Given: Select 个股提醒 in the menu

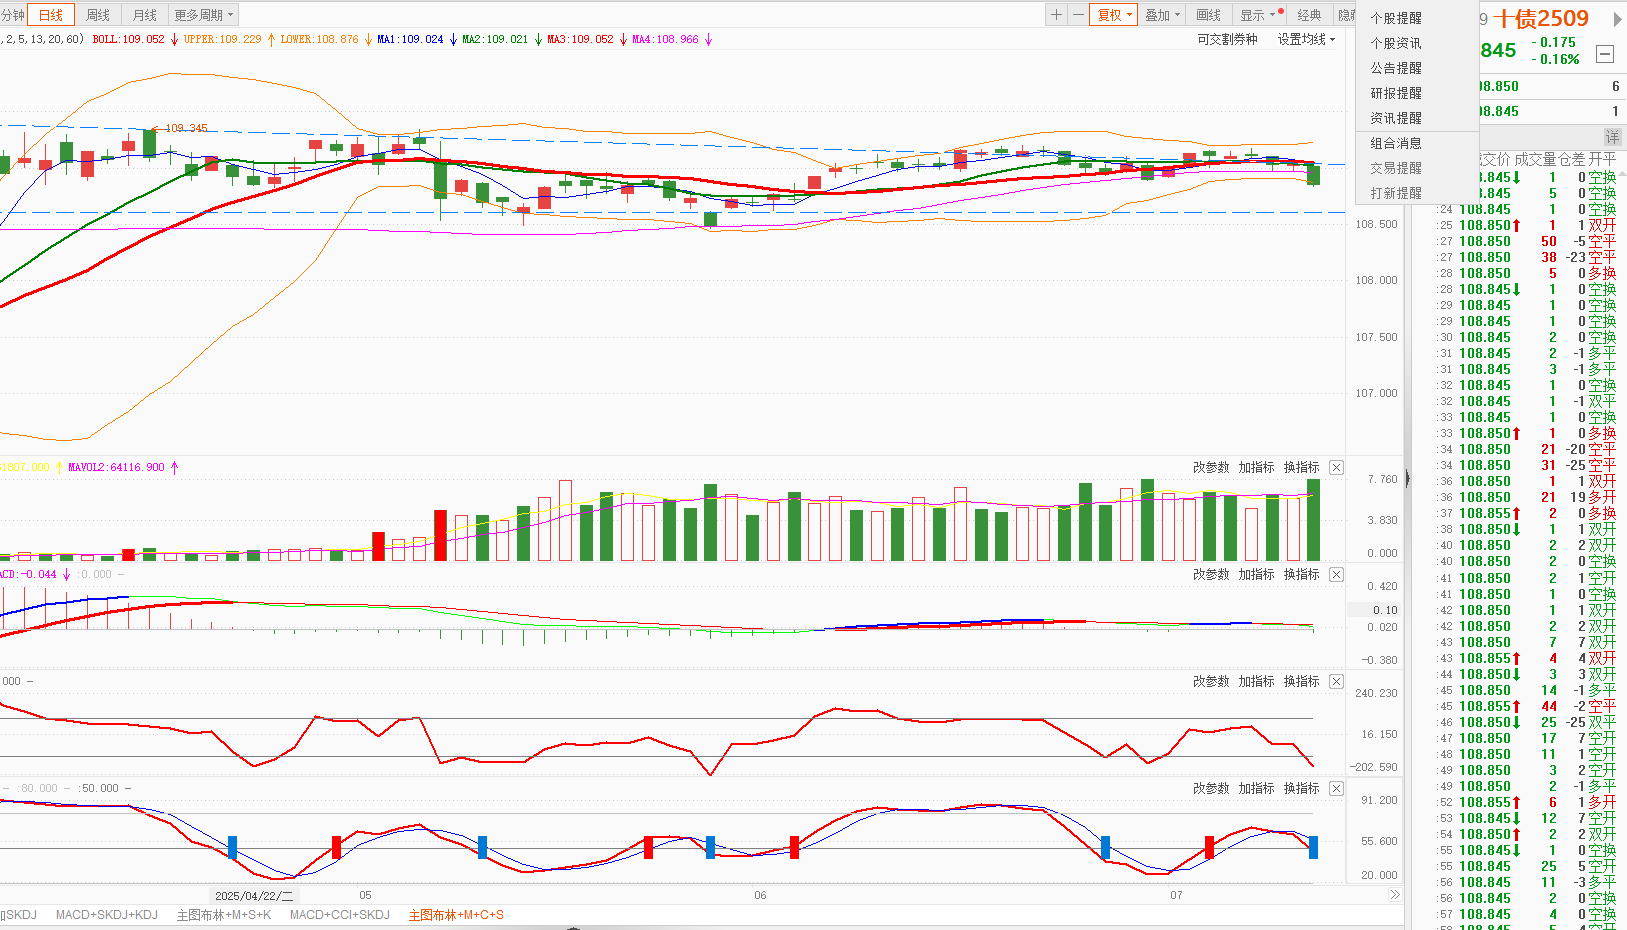Looking at the screenshot, I should pyautogui.click(x=1396, y=18).
